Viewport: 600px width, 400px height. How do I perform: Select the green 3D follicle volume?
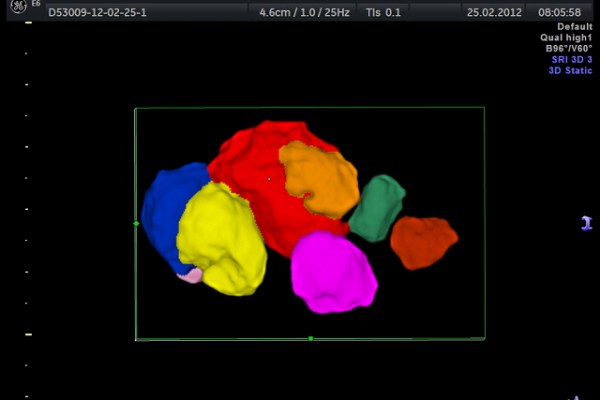(x=377, y=208)
